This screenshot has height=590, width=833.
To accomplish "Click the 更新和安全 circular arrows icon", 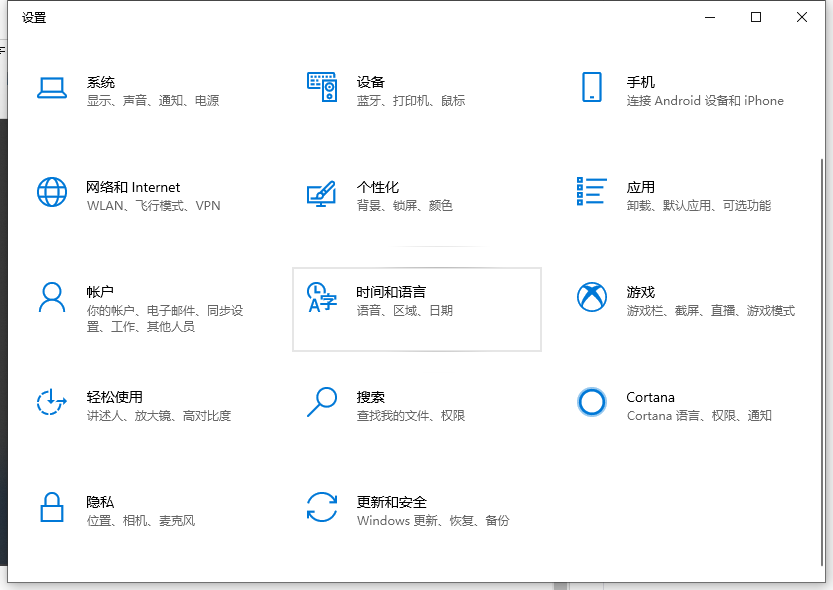I will click(322, 509).
